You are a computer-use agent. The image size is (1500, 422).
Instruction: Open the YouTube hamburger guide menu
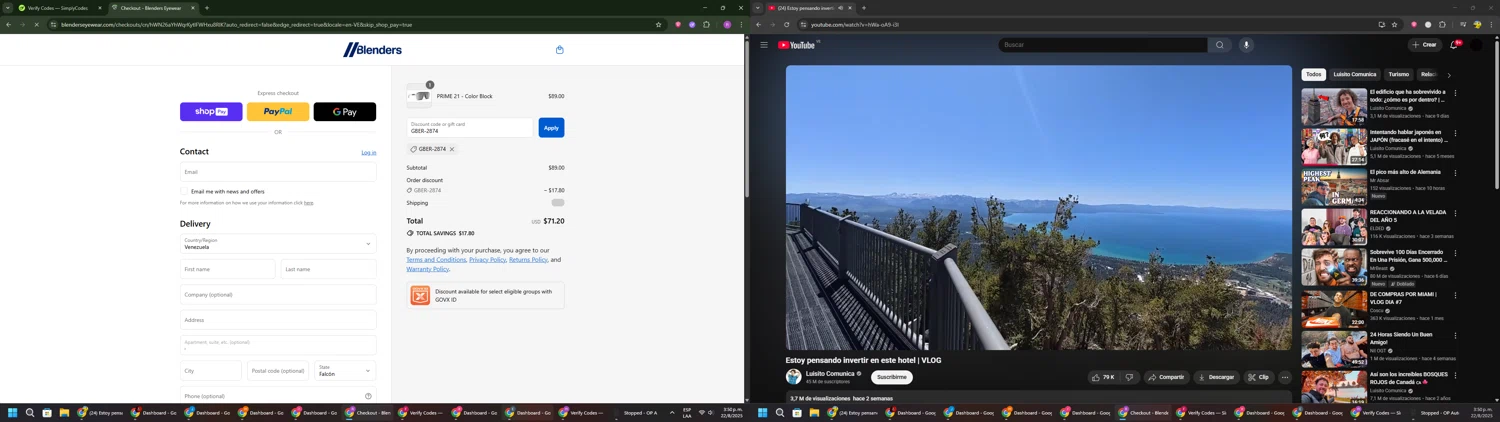pos(764,45)
